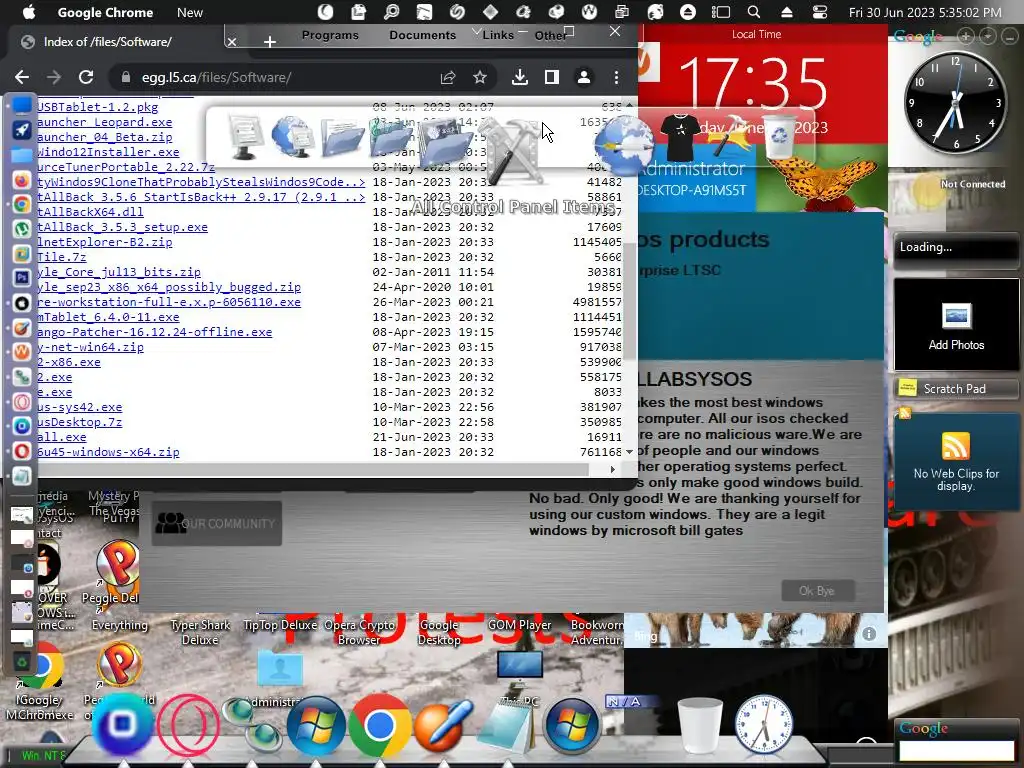The height and width of the screenshot is (768, 1024).
Task: Open the New menu in menu bar
Action: tap(189, 12)
